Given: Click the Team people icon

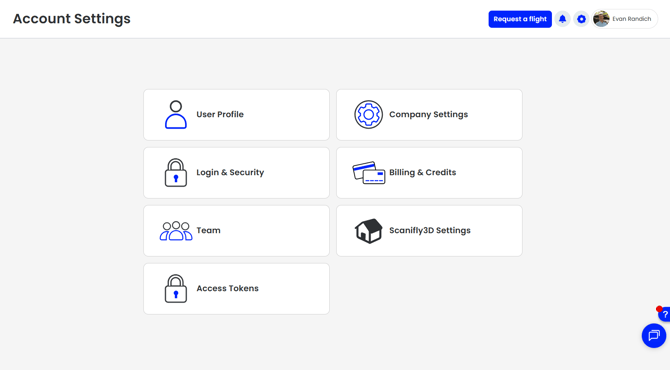Looking at the screenshot, I should 176,231.
